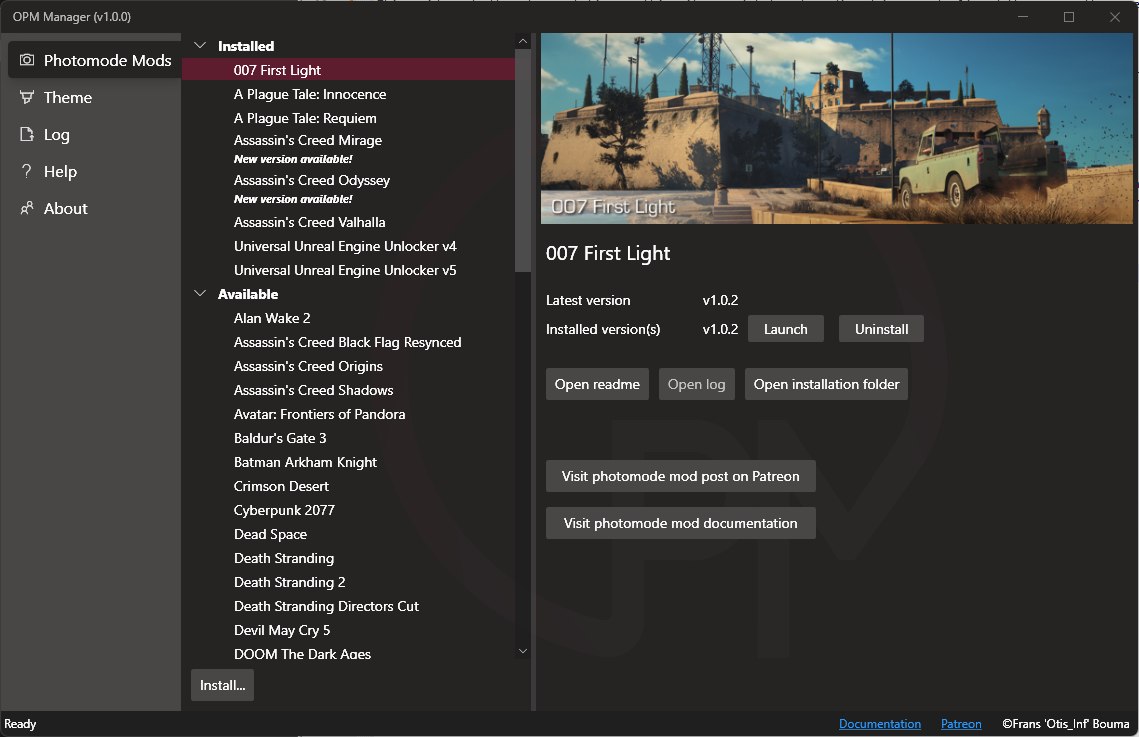Screen dimensions: 1139x737
Task: Click the Latest version v1.0.2 value
Action: [x=721, y=300]
